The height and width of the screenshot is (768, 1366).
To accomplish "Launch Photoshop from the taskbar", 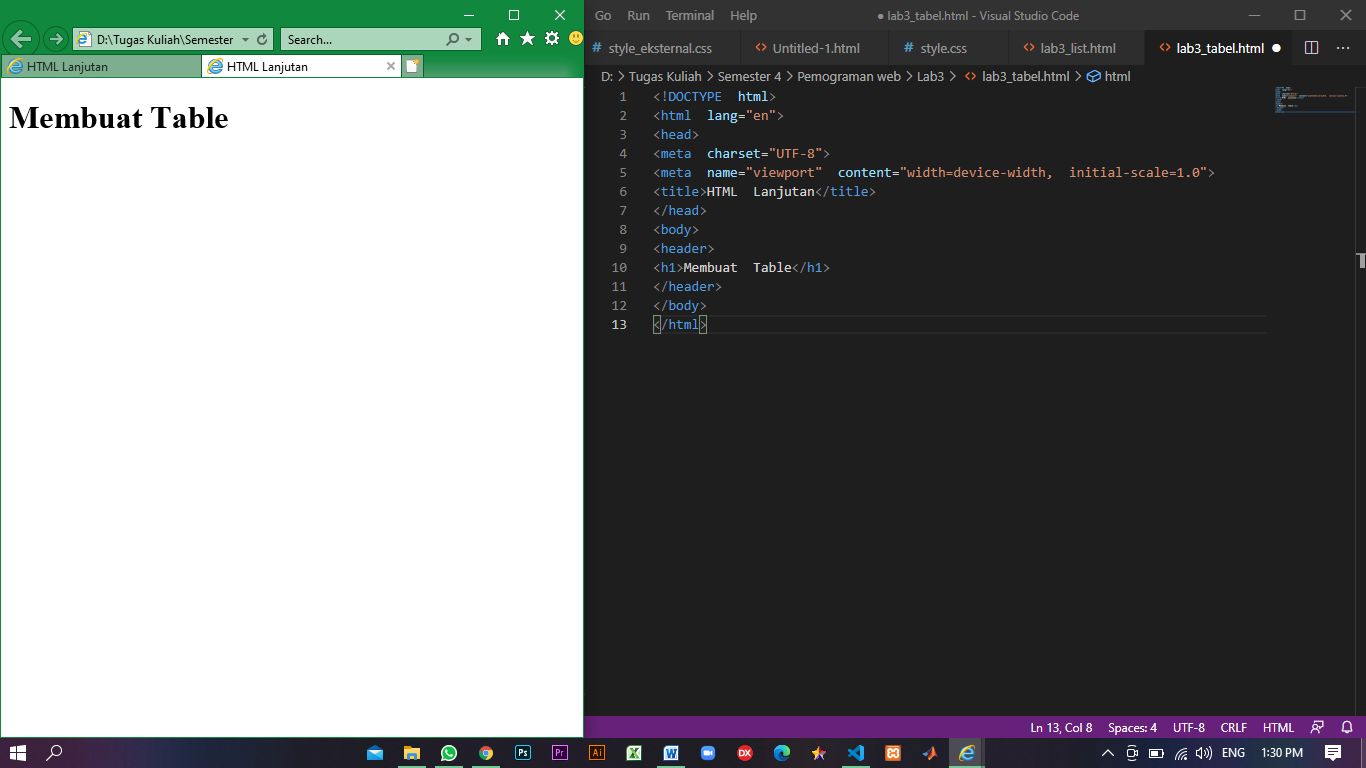I will (x=523, y=753).
